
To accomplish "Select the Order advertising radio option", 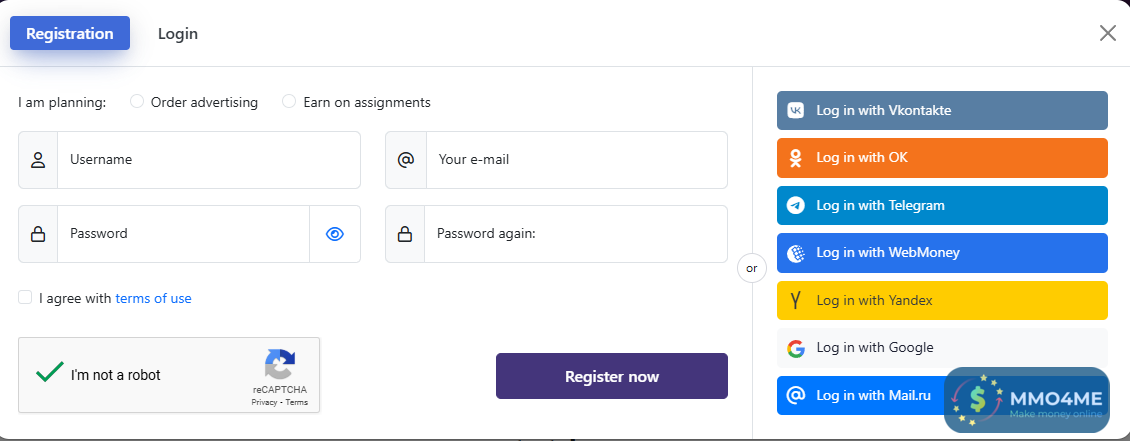I will (137, 102).
